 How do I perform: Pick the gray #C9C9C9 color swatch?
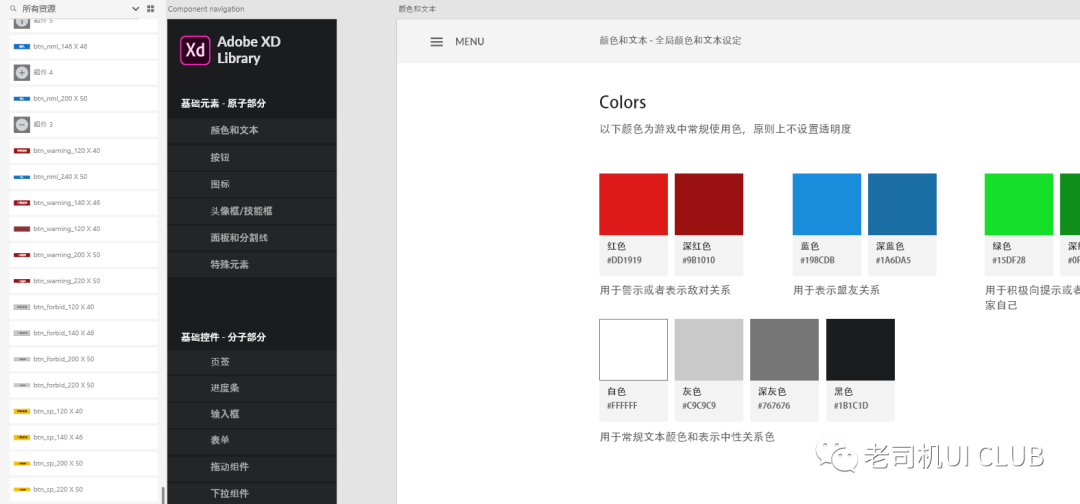tap(709, 350)
